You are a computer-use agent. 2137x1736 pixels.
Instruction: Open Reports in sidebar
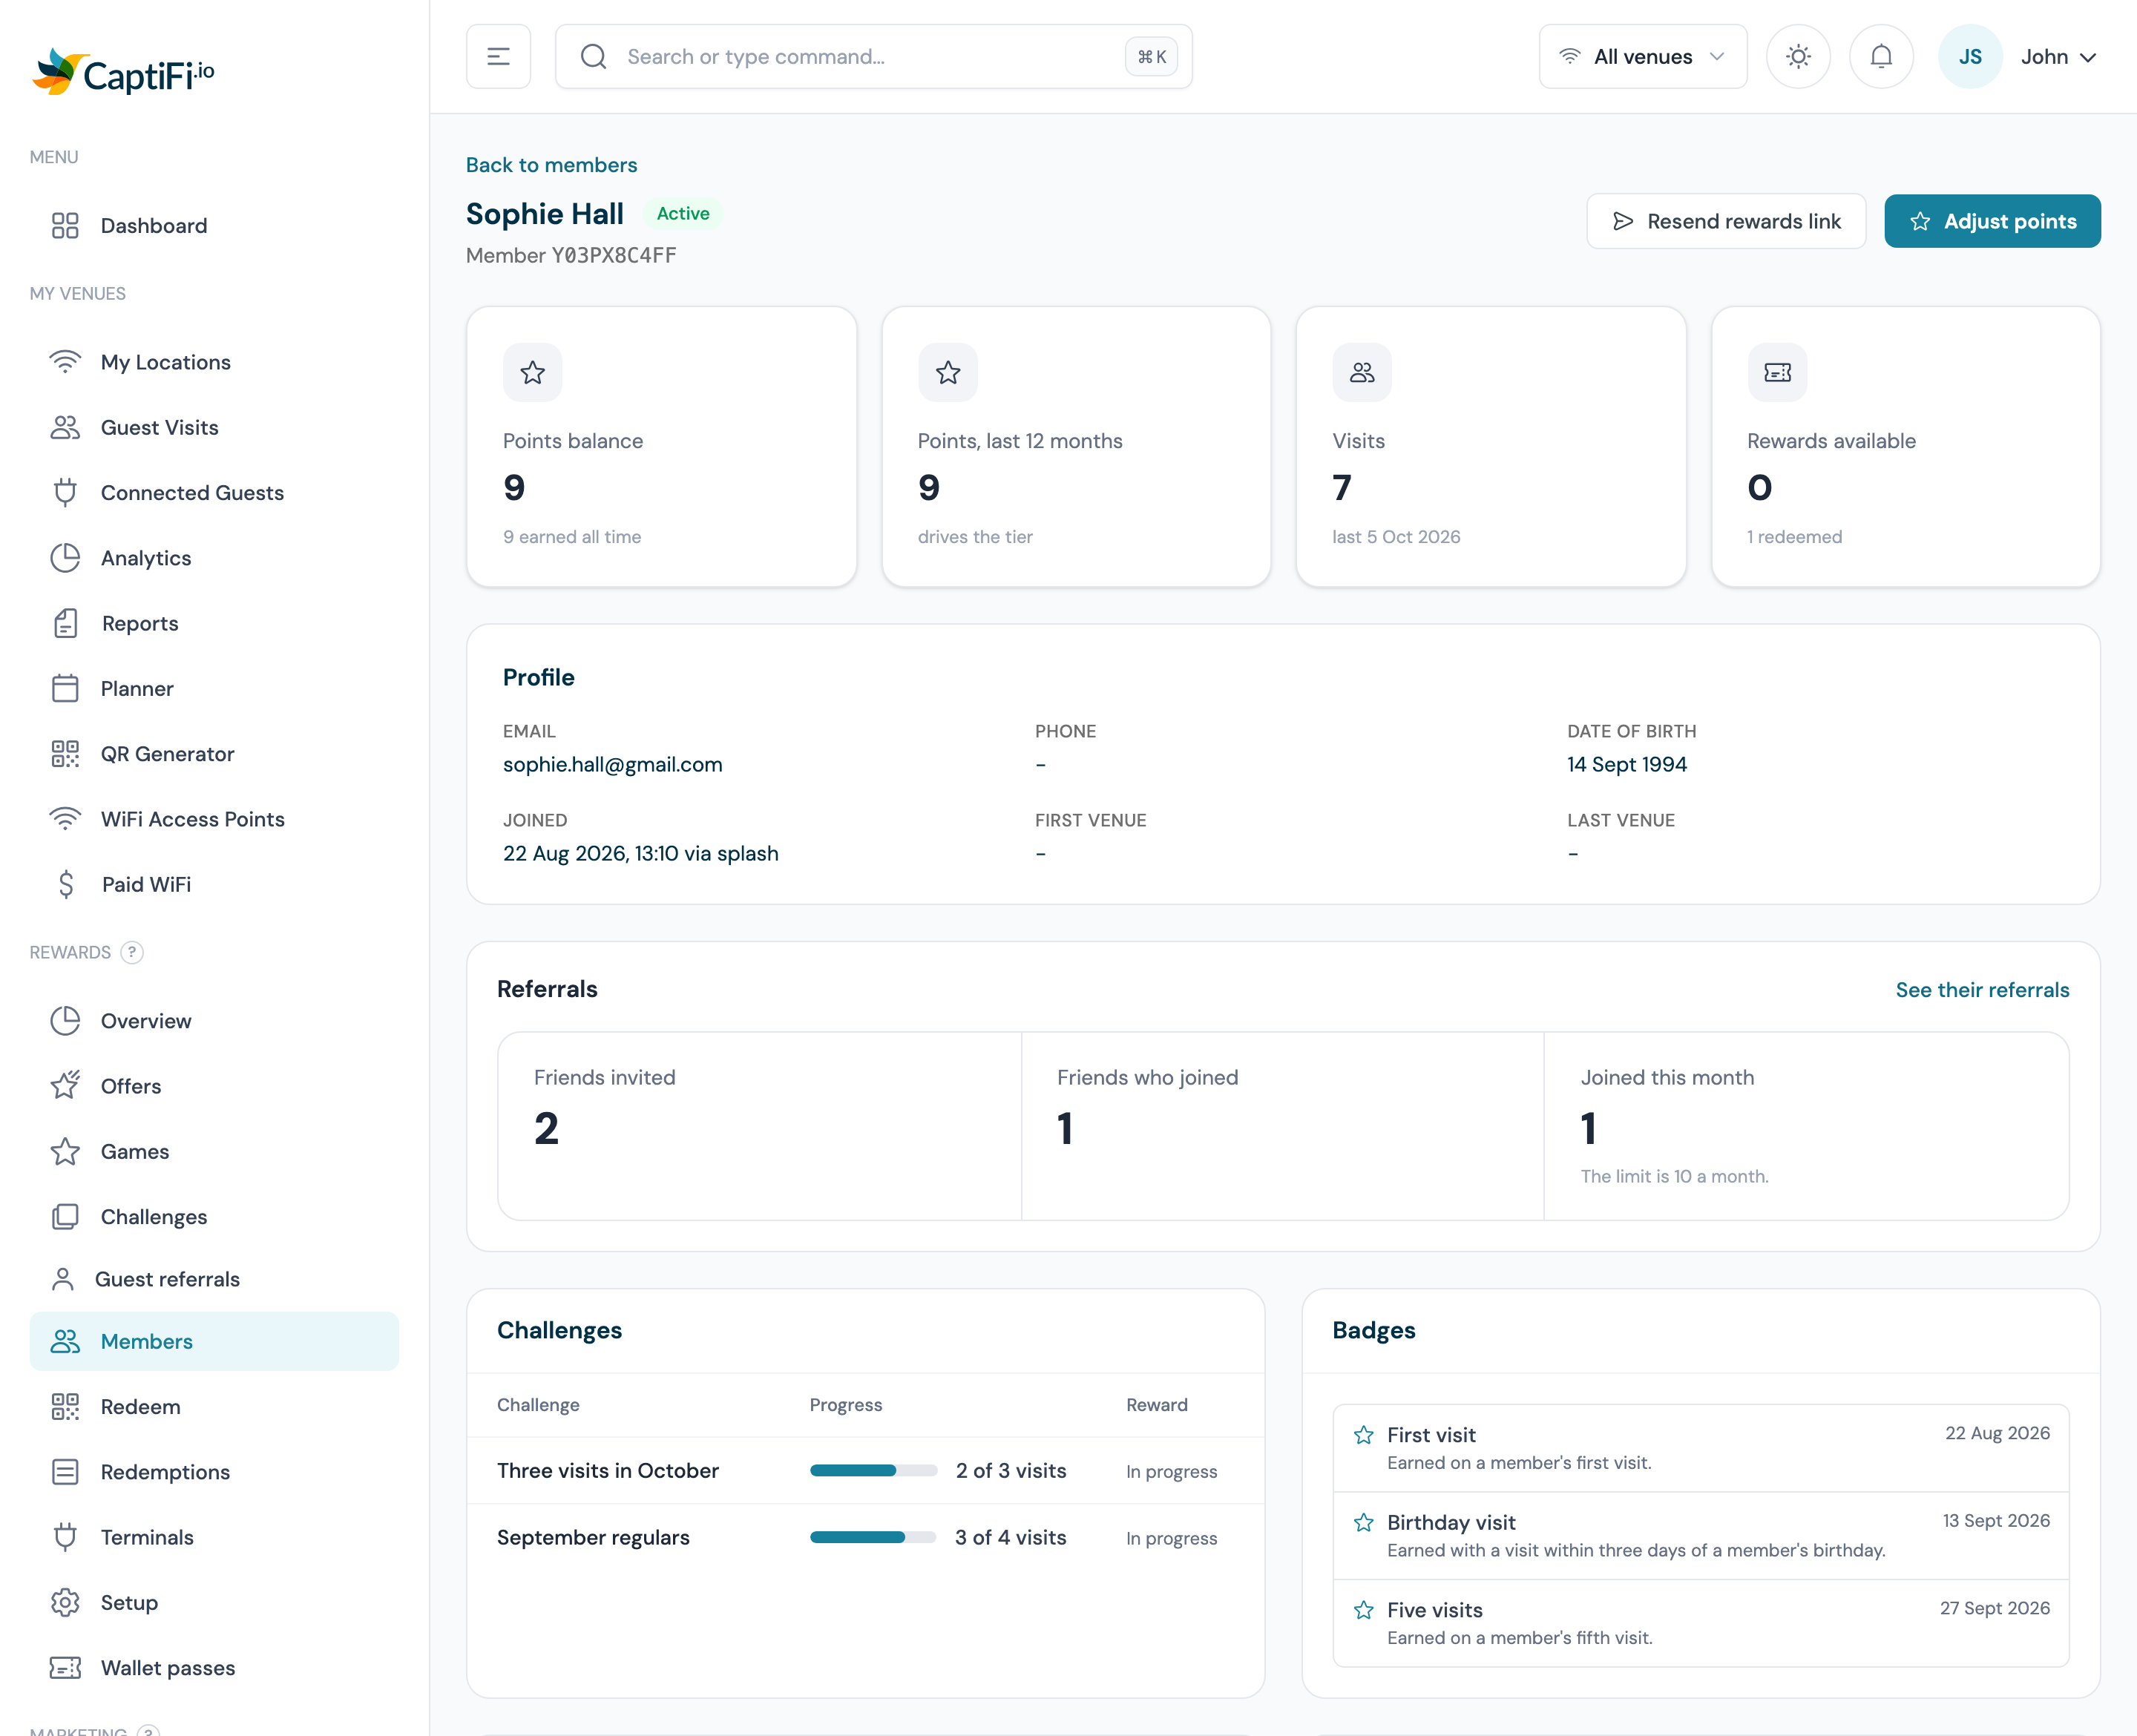[x=214, y=624]
